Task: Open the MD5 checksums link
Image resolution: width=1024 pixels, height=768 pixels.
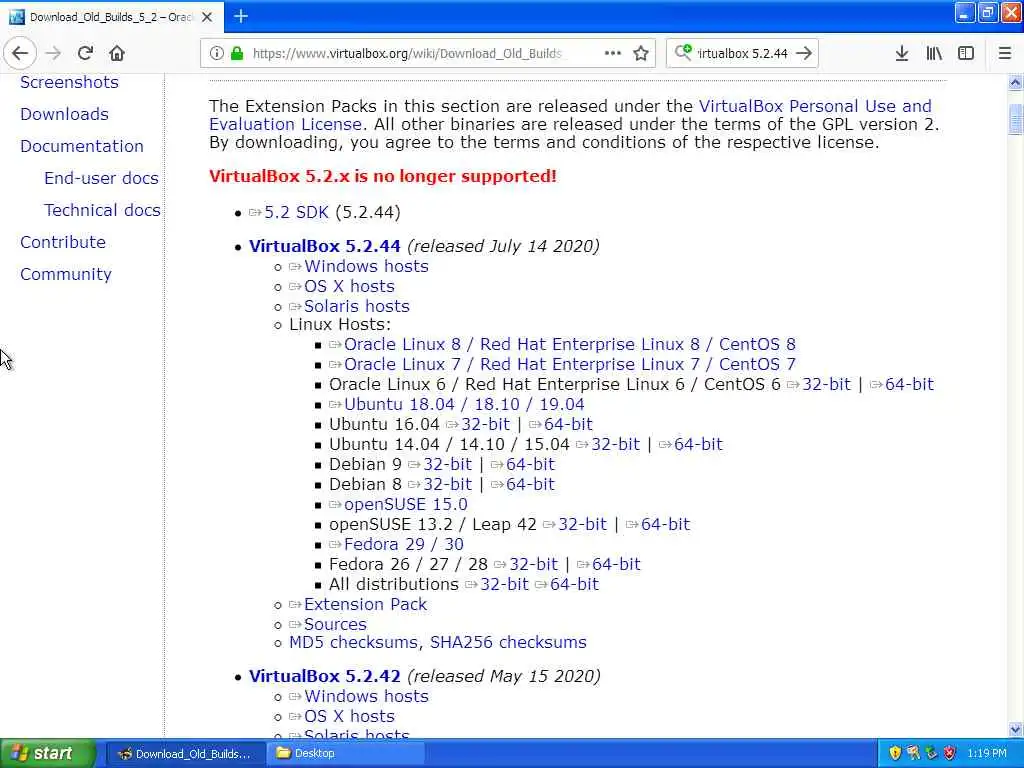Action: [x=353, y=643]
